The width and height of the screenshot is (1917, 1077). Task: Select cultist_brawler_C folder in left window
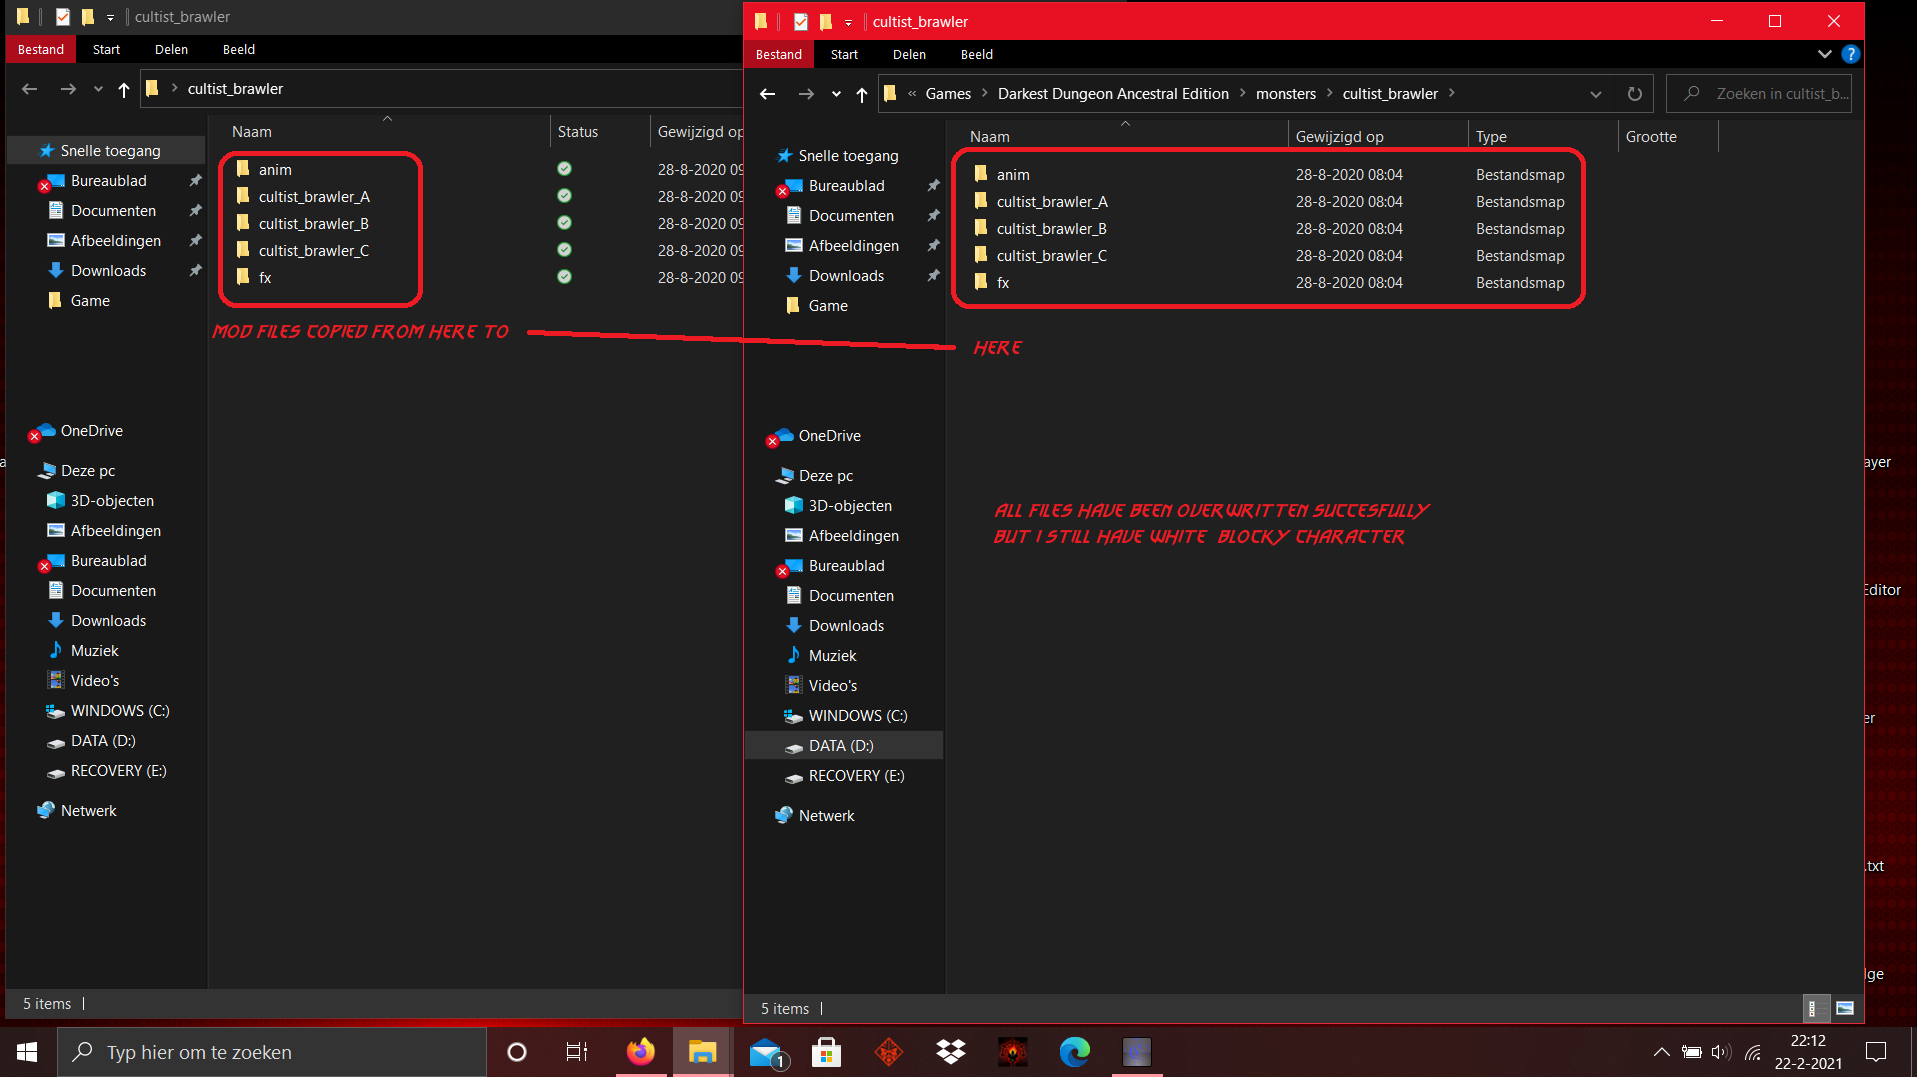click(x=313, y=251)
